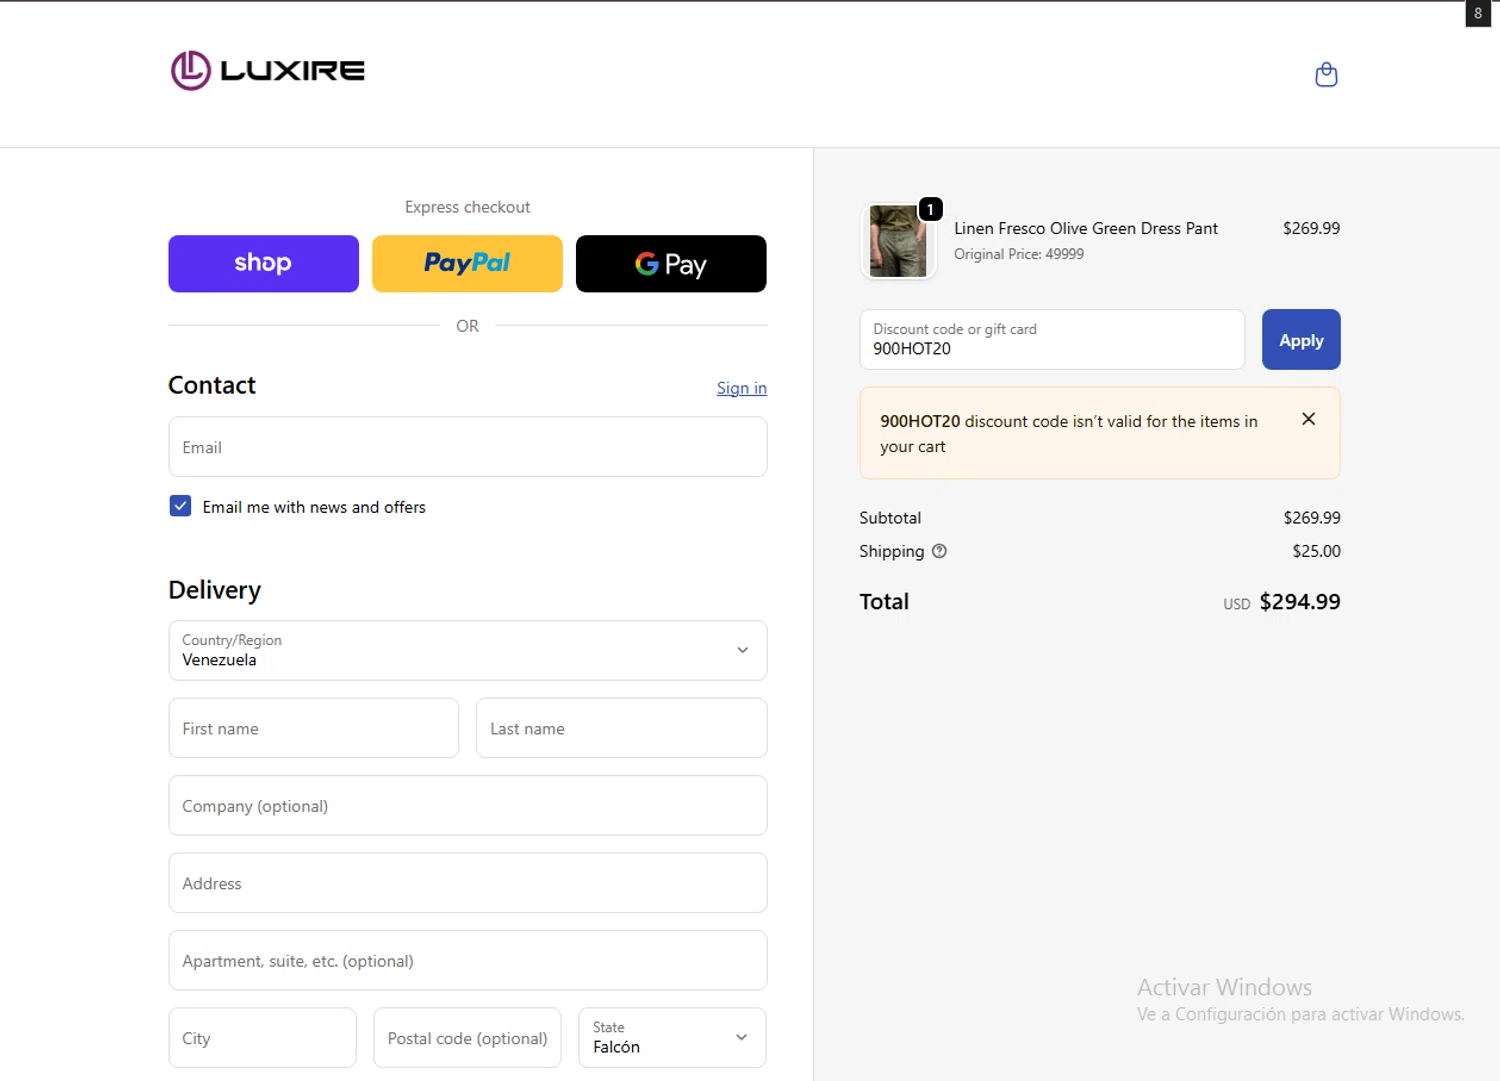Focus the Apartment, suite, etc. field
Screen dimensions: 1500x1081
(468, 960)
